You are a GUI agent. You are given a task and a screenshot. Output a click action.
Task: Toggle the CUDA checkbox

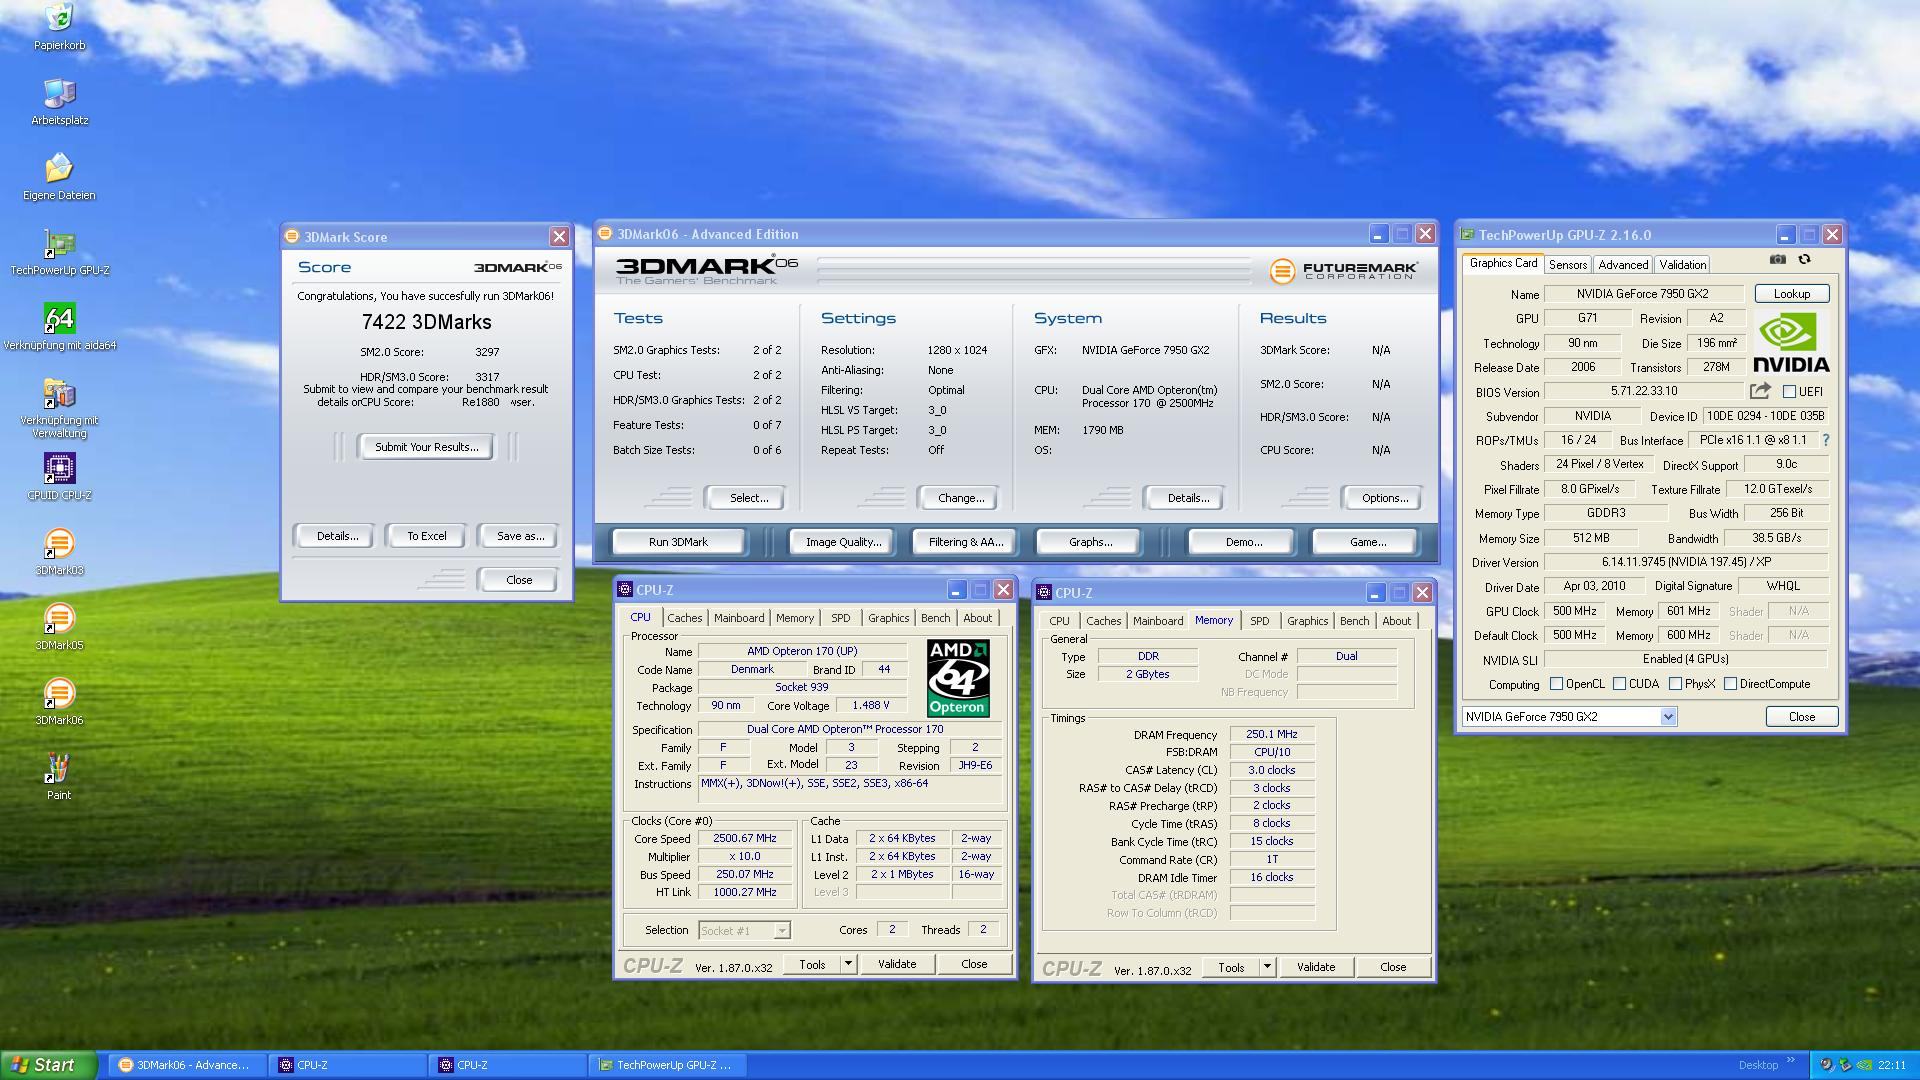(x=1619, y=684)
